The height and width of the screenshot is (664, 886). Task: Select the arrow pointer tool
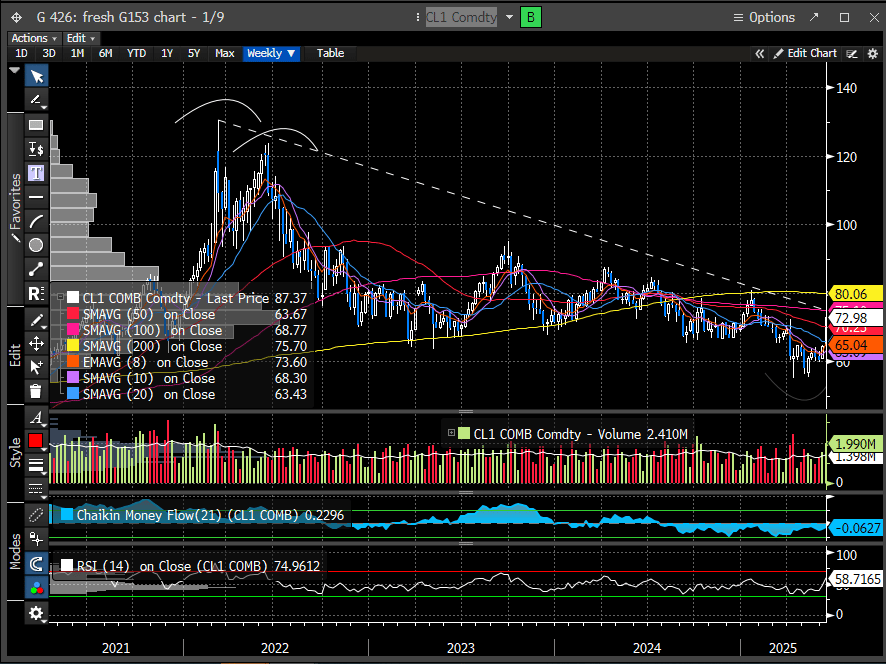[36, 77]
